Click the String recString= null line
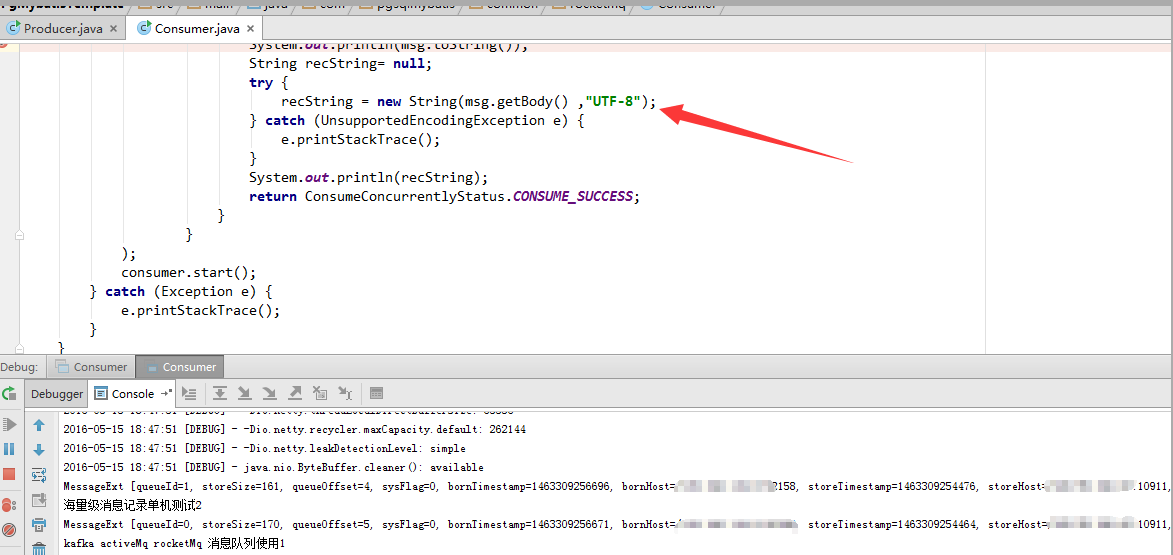 point(340,64)
